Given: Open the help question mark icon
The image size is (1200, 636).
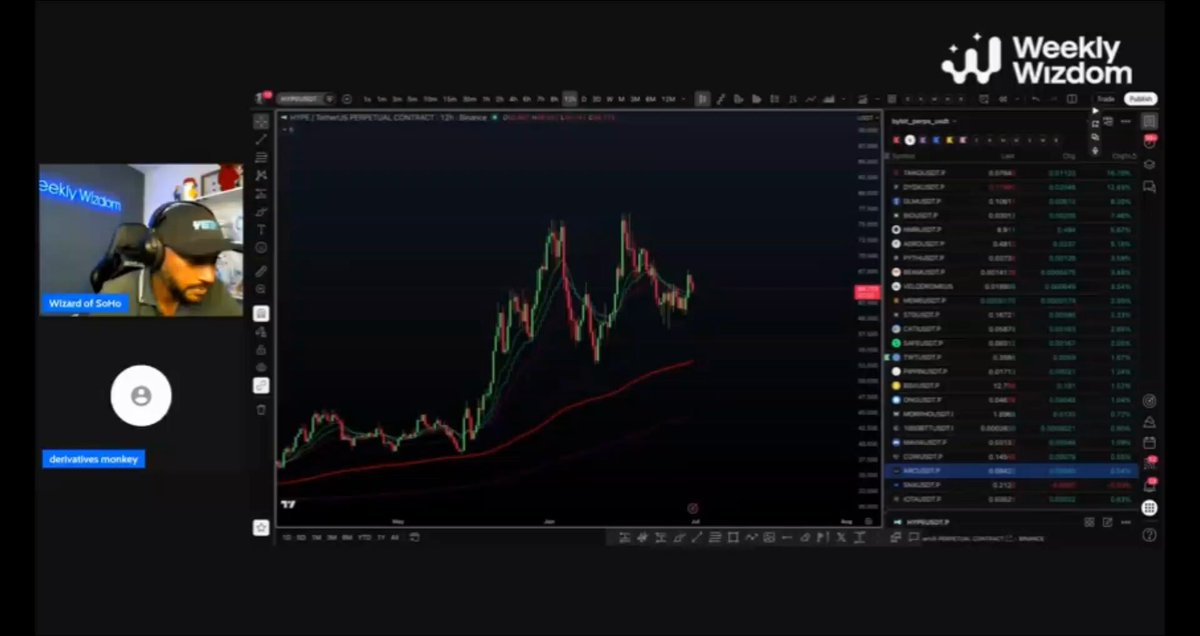Looking at the screenshot, I should (x=1149, y=535).
